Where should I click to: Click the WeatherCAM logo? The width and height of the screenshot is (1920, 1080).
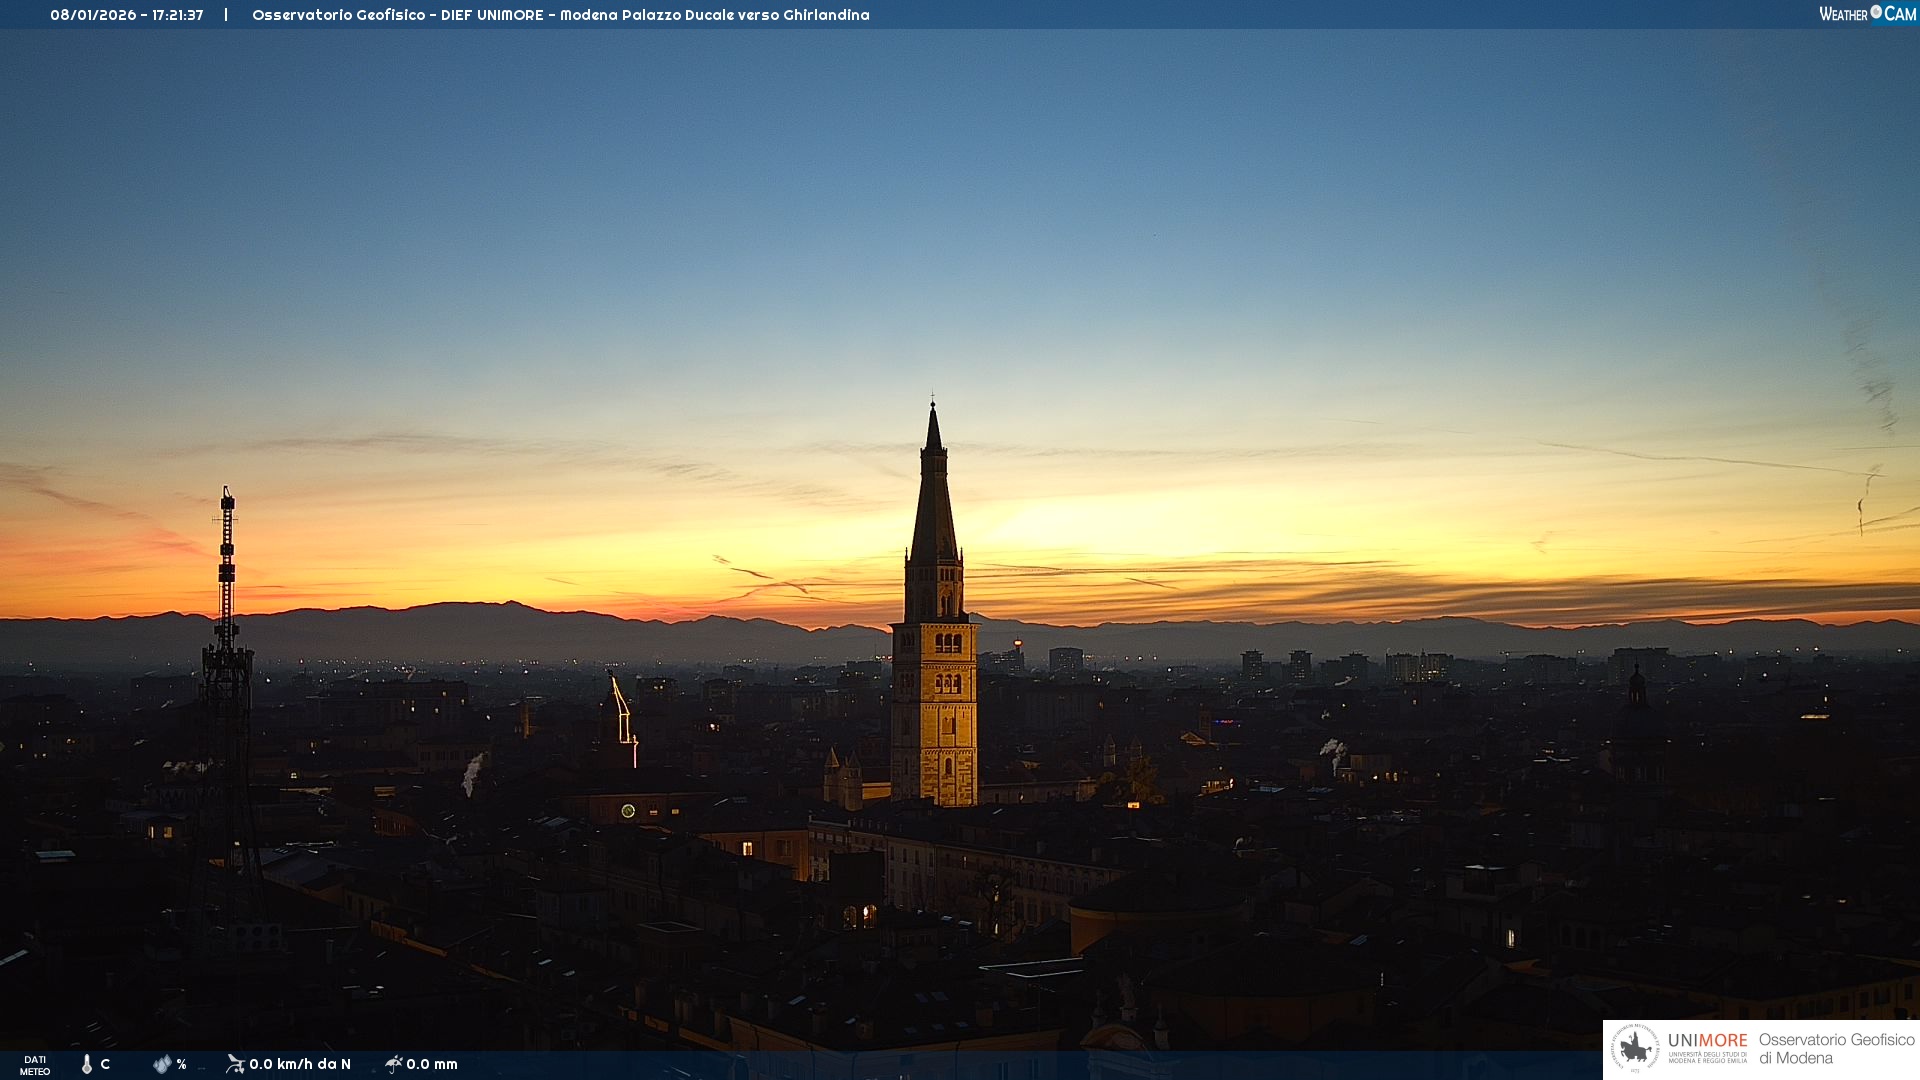tap(1867, 14)
